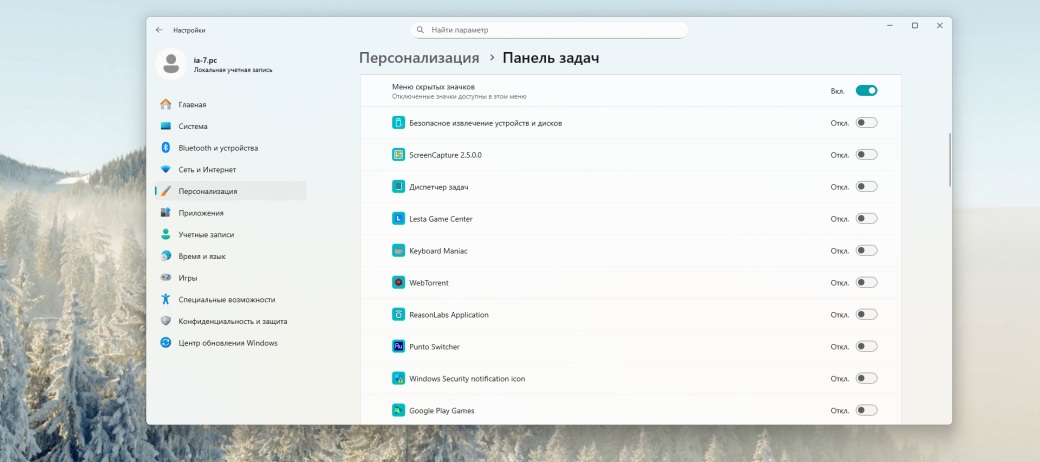Click the ReasonLabs Application icon

click(x=398, y=314)
